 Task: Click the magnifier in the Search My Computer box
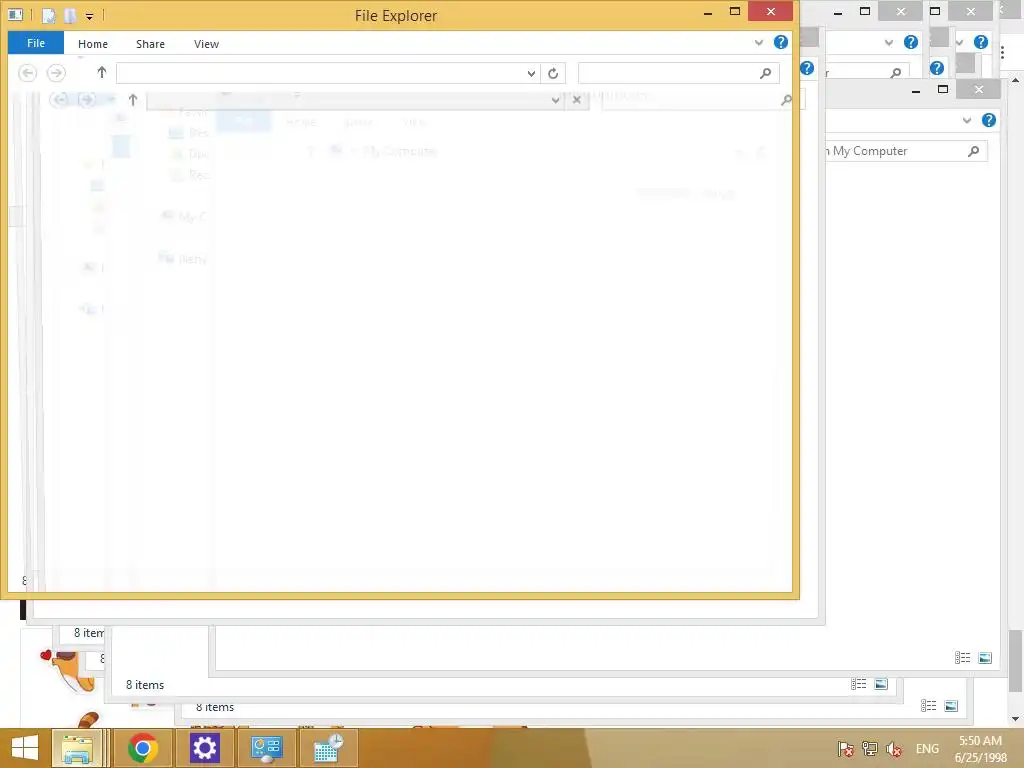(973, 151)
